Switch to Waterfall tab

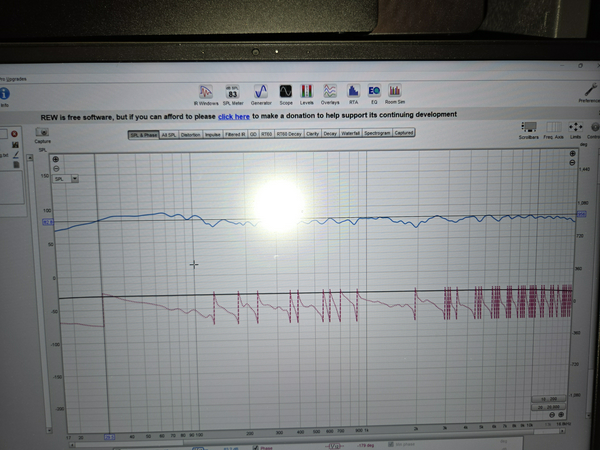(x=350, y=133)
